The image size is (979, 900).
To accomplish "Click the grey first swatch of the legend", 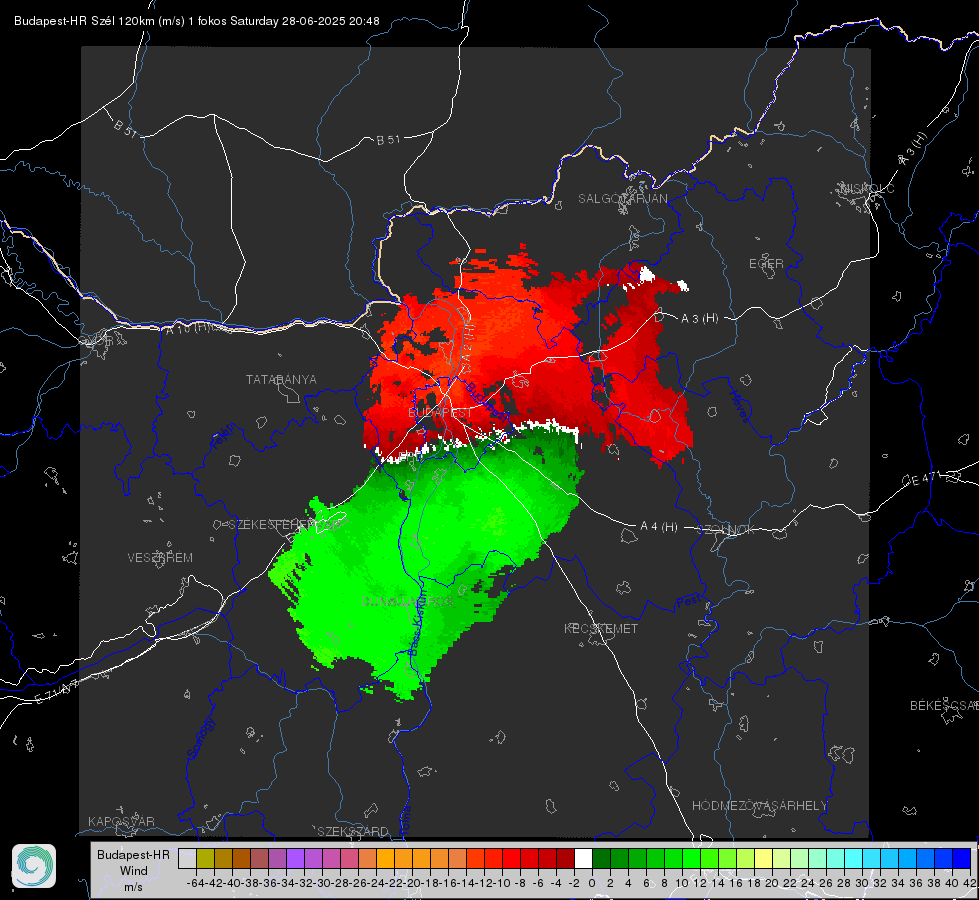I will (187, 858).
